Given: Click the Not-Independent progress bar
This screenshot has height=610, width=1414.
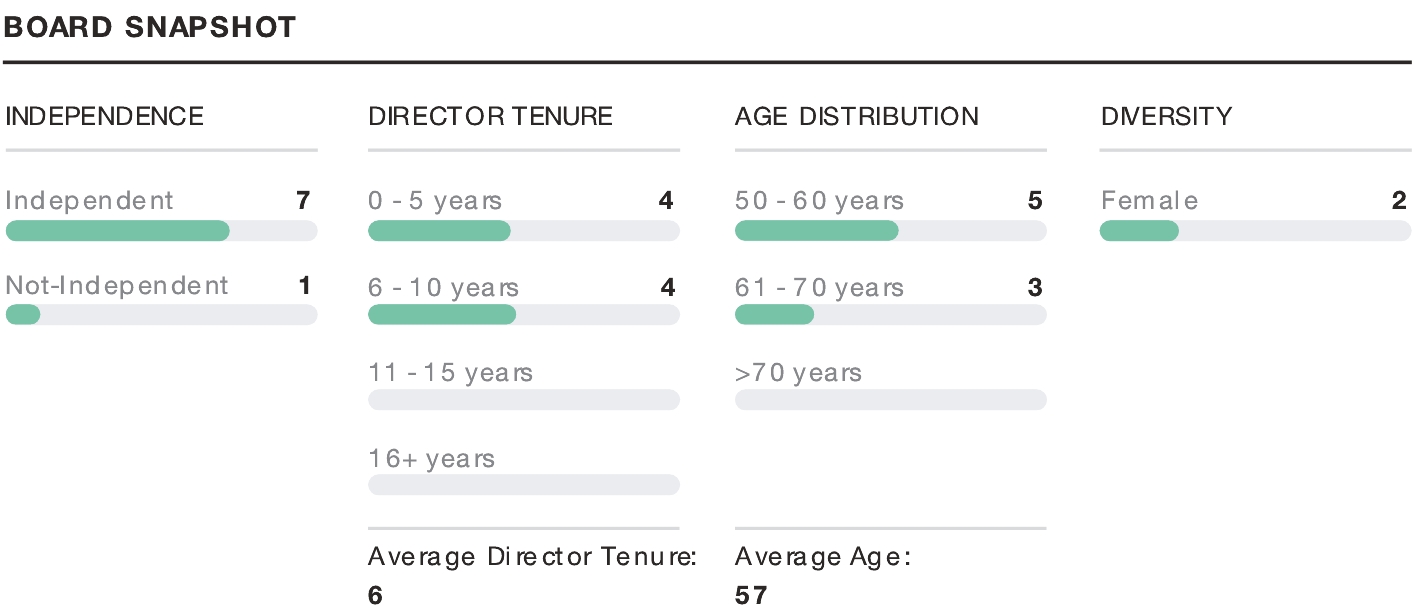Looking at the screenshot, I should point(161,315).
